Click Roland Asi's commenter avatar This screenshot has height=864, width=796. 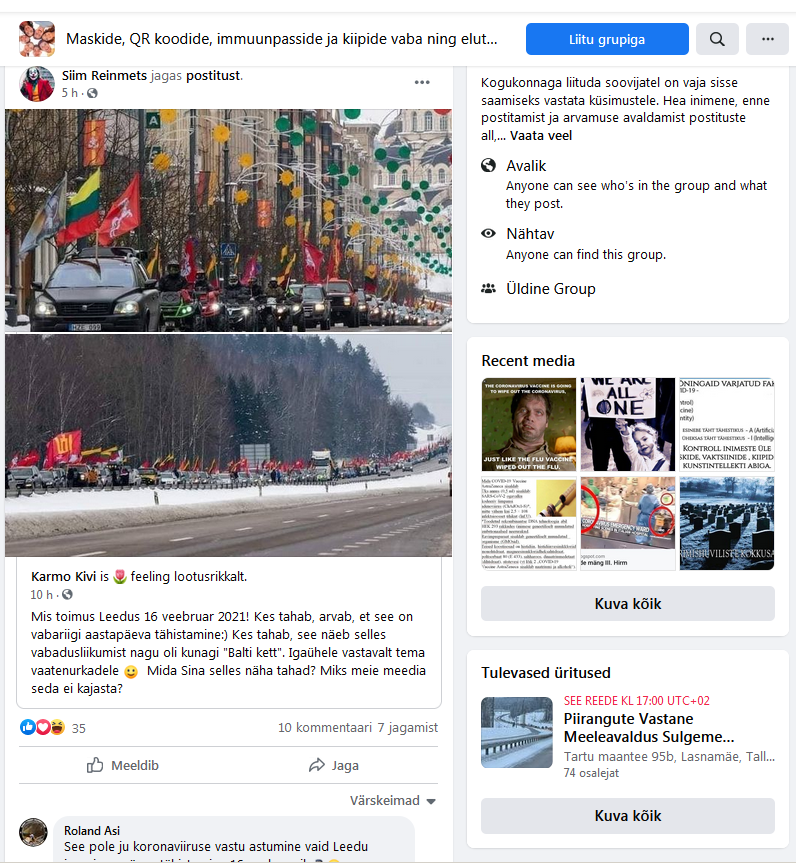[x=34, y=832]
